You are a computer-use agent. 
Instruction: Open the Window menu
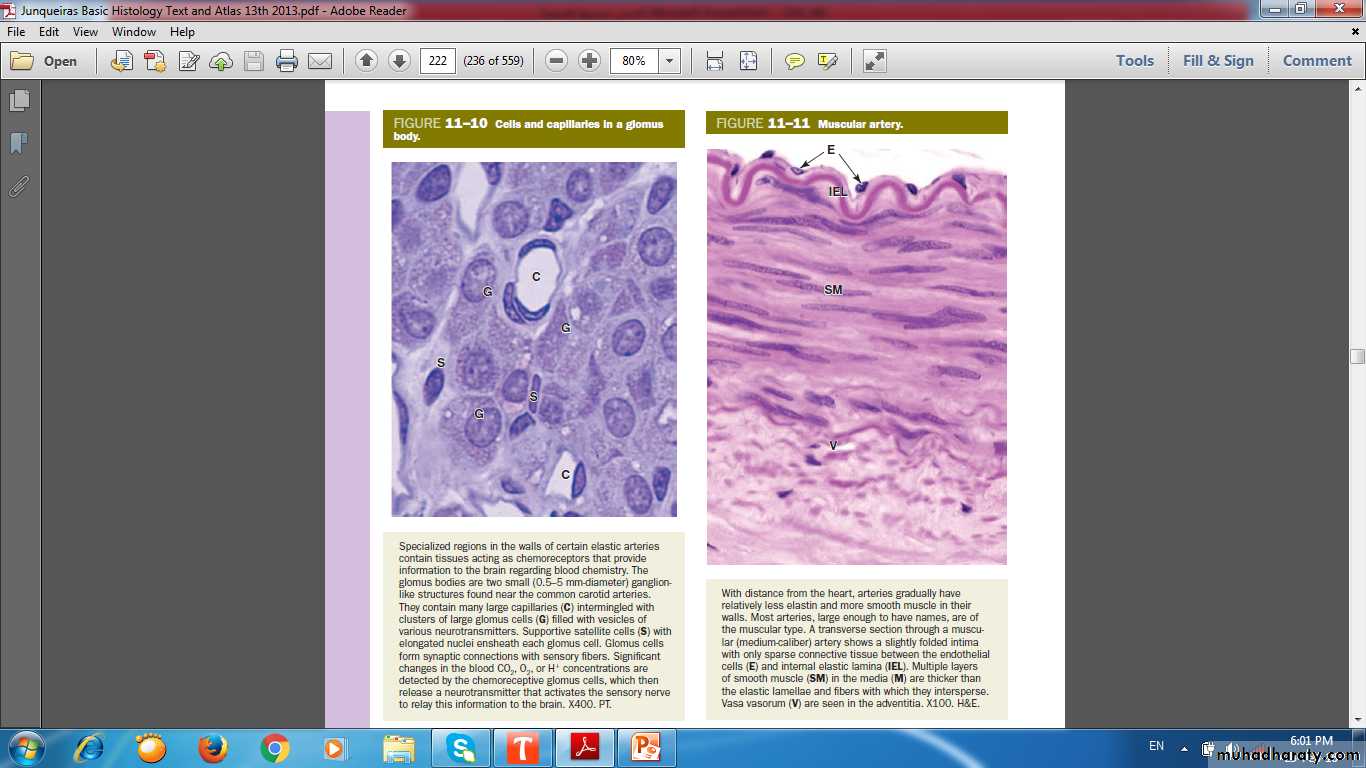[x=134, y=32]
